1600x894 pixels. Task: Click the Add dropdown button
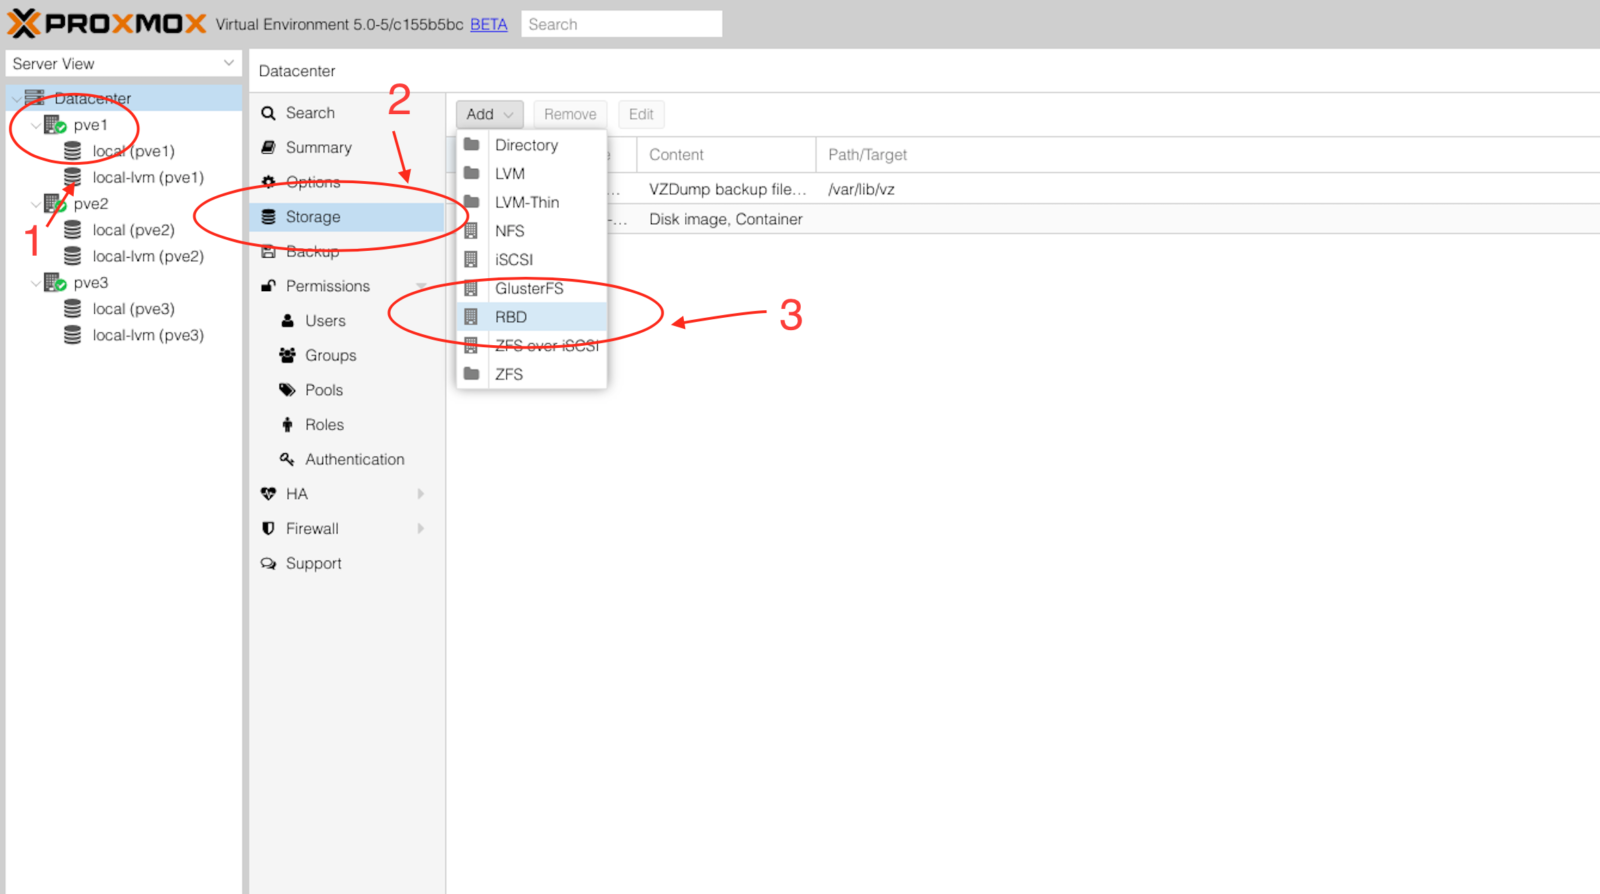(x=490, y=114)
